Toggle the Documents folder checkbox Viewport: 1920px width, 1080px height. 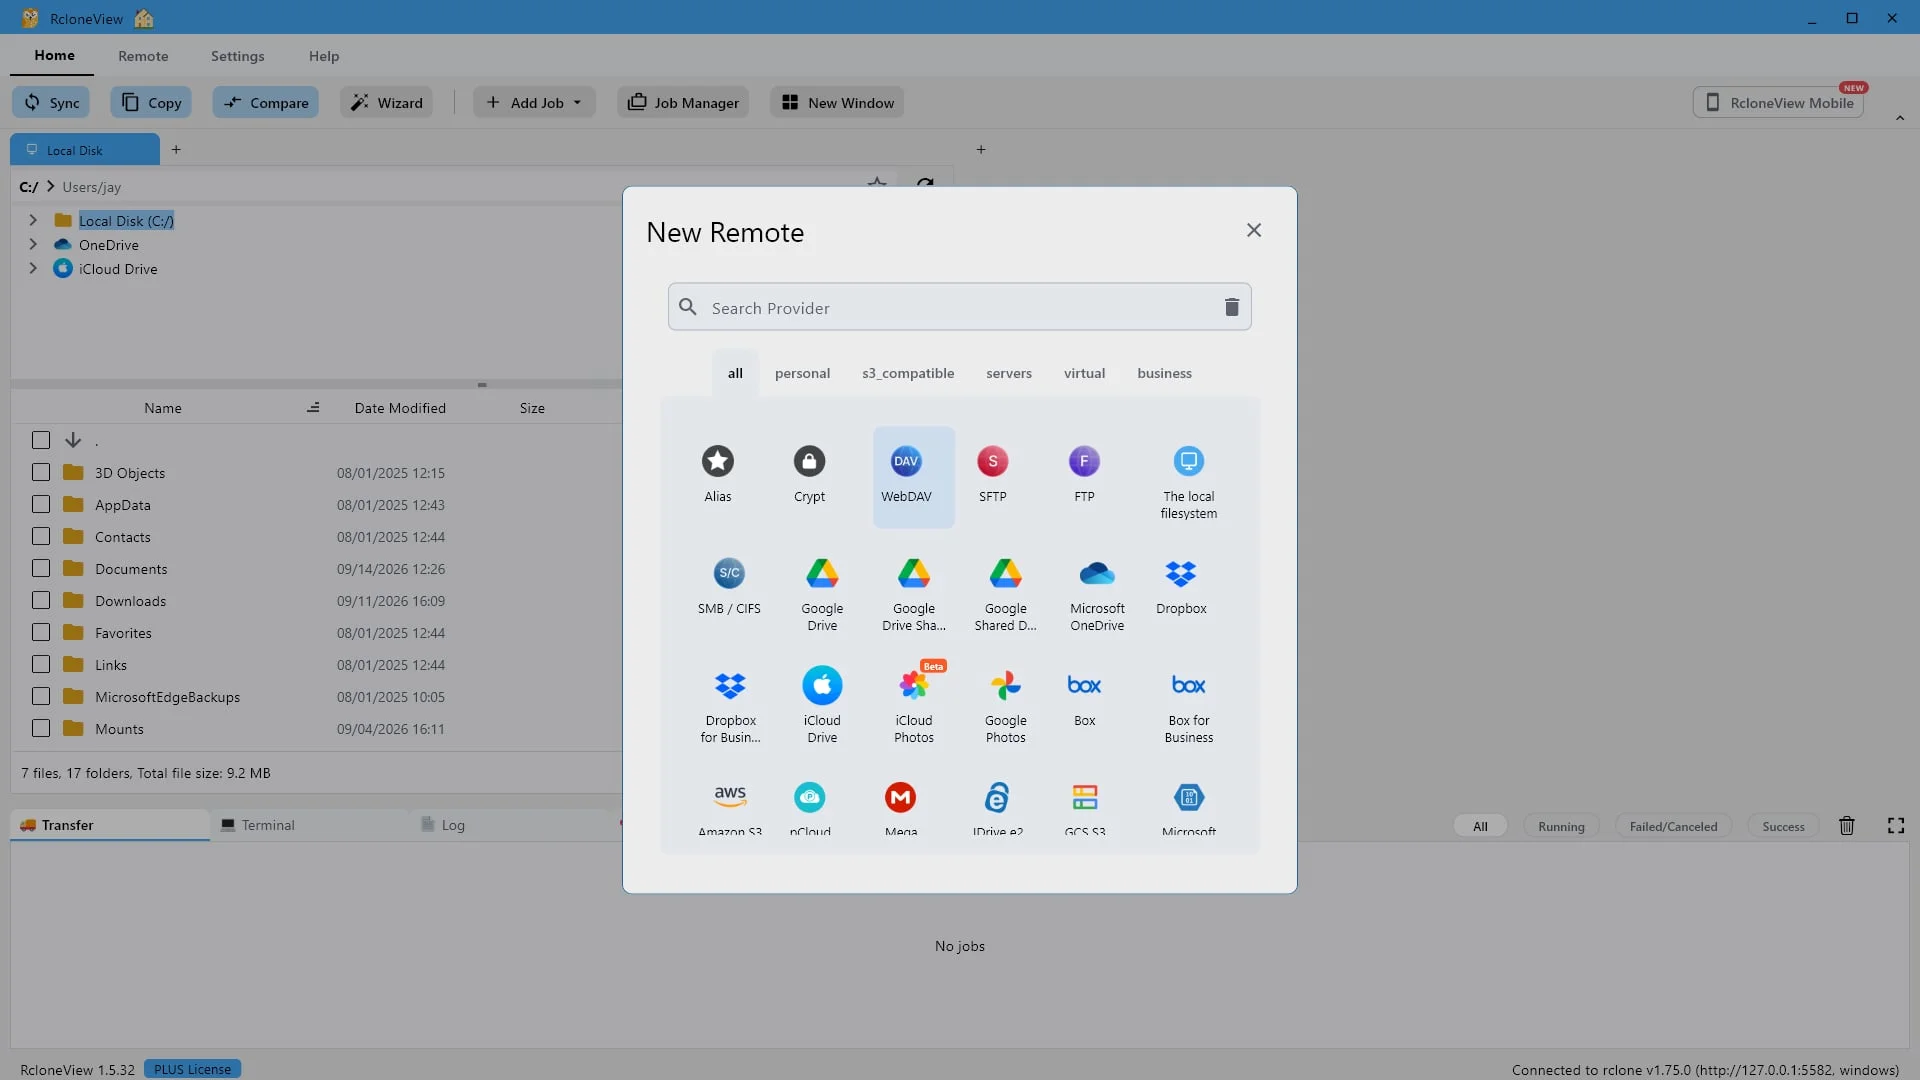coord(41,569)
